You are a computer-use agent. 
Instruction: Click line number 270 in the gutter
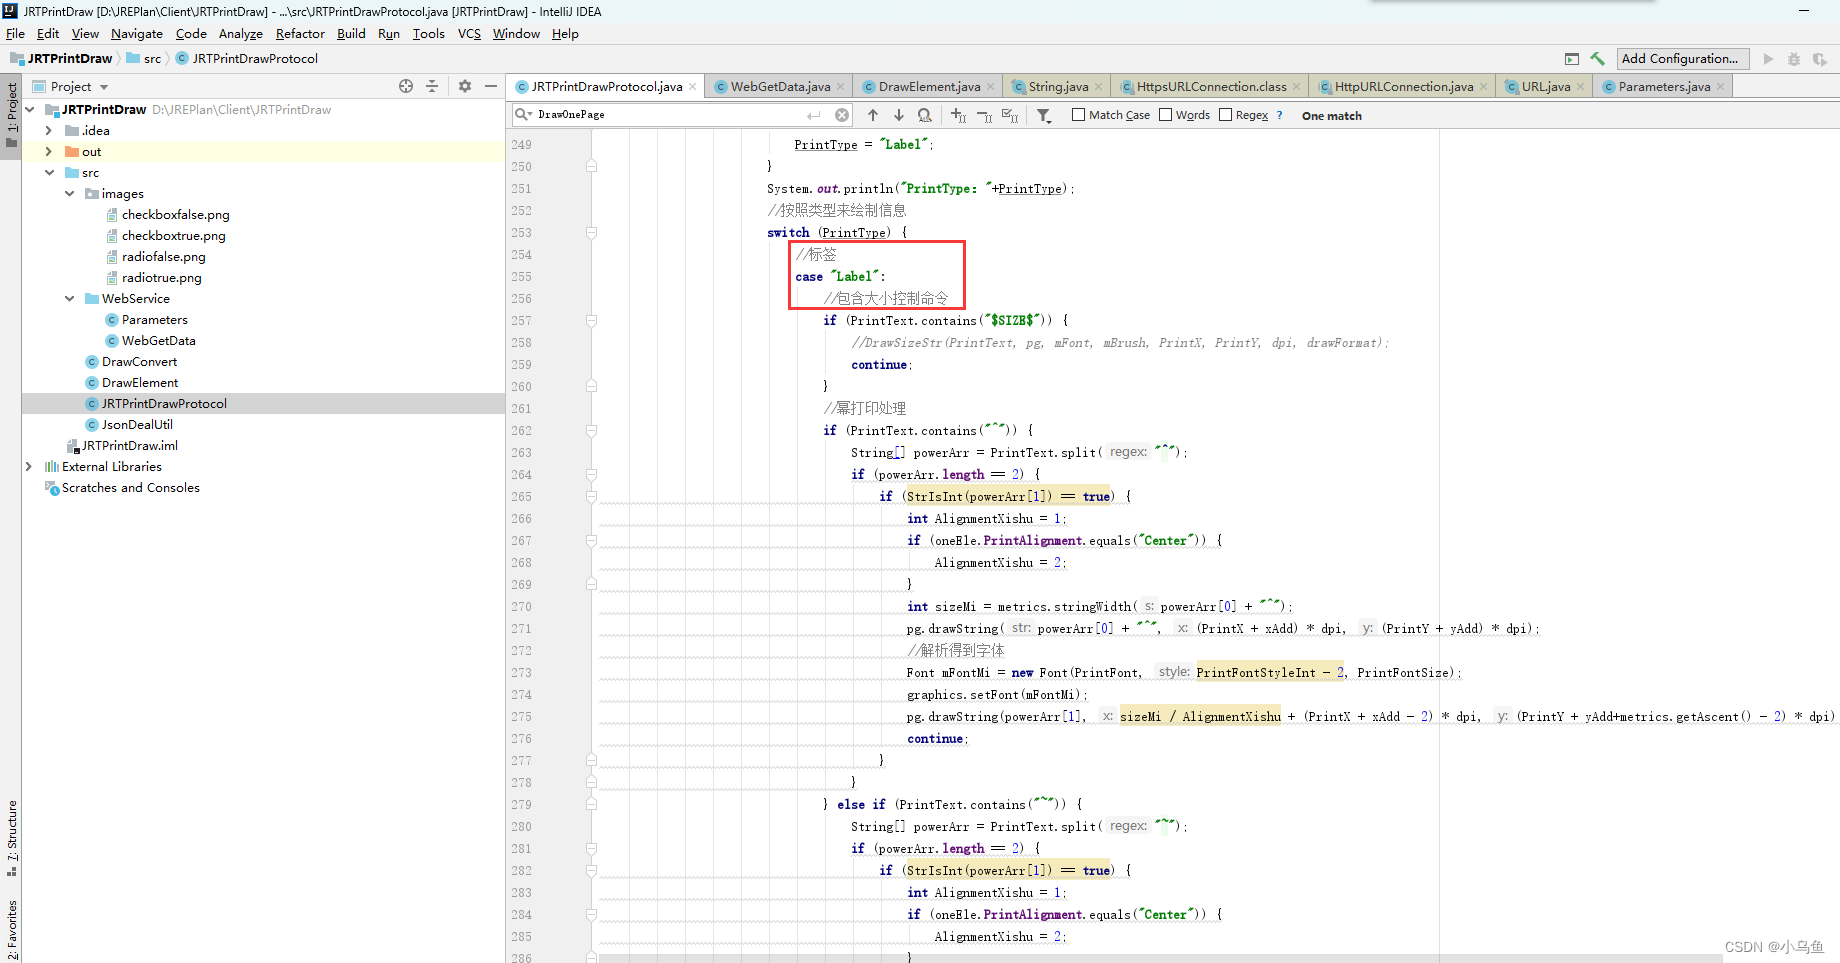[521, 607]
